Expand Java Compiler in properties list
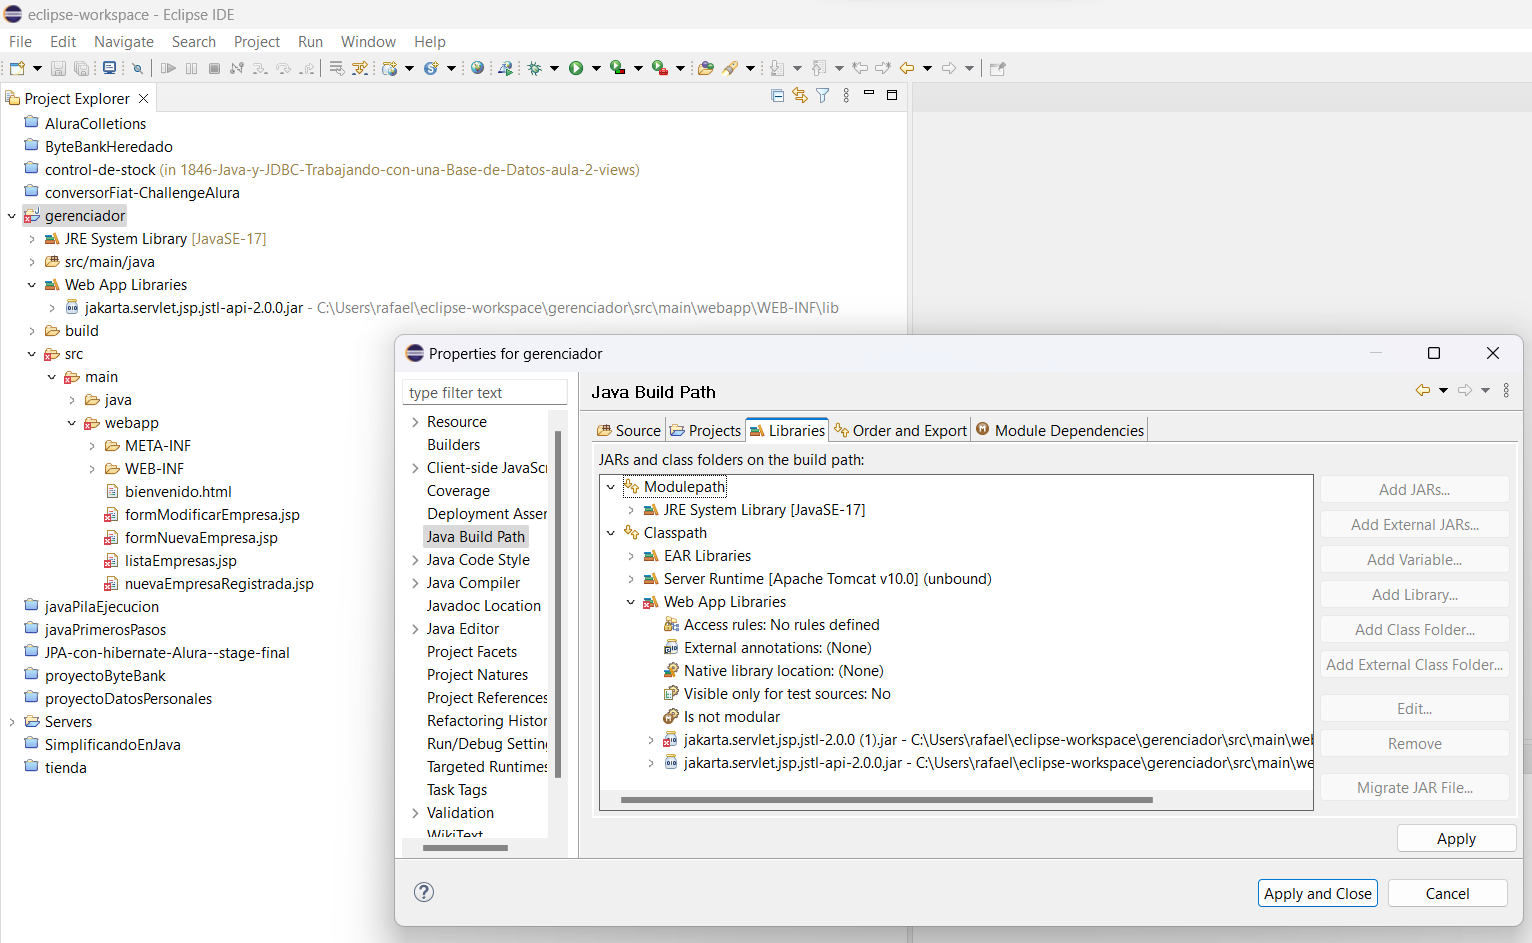The width and height of the screenshot is (1532, 943). 415,583
